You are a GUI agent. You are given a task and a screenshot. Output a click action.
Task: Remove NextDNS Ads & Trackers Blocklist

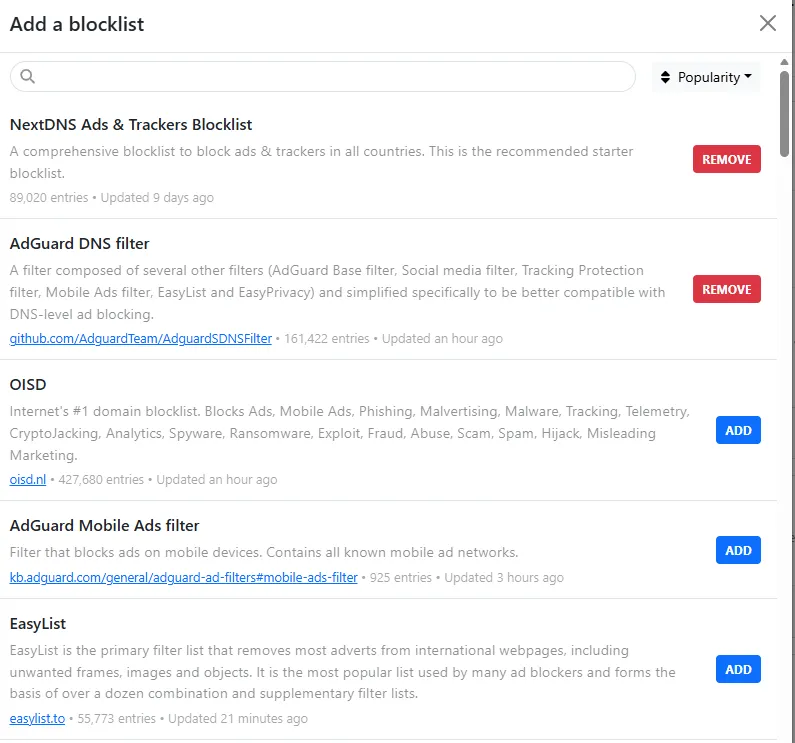[726, 159]
